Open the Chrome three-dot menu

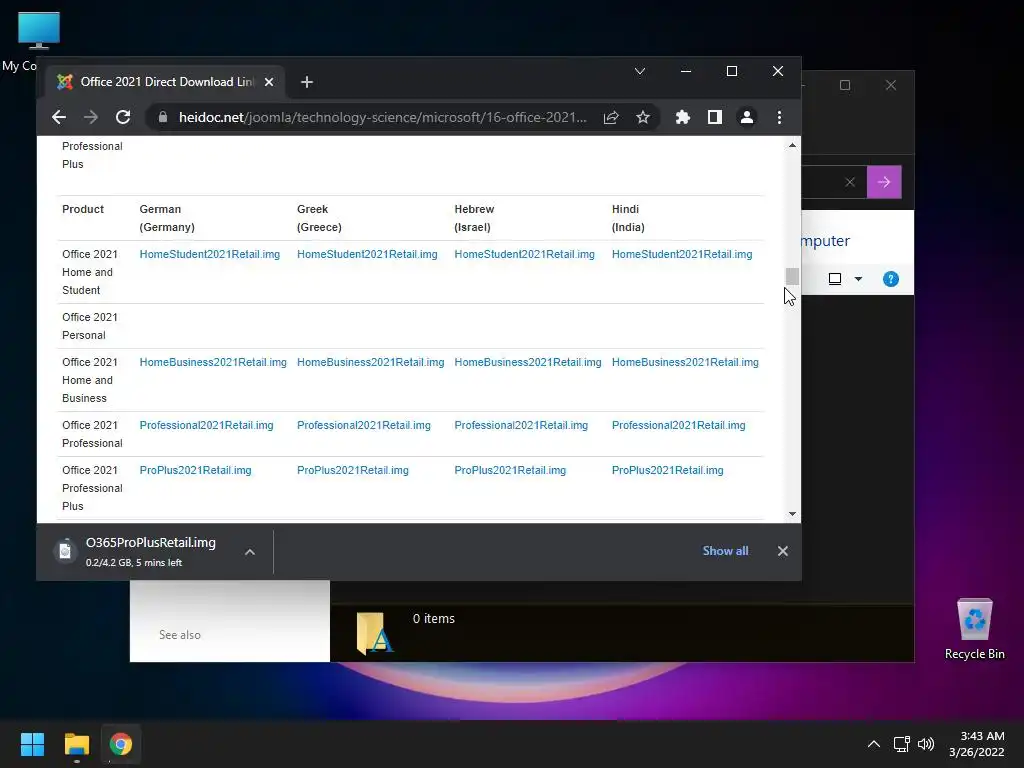[779, 118]
